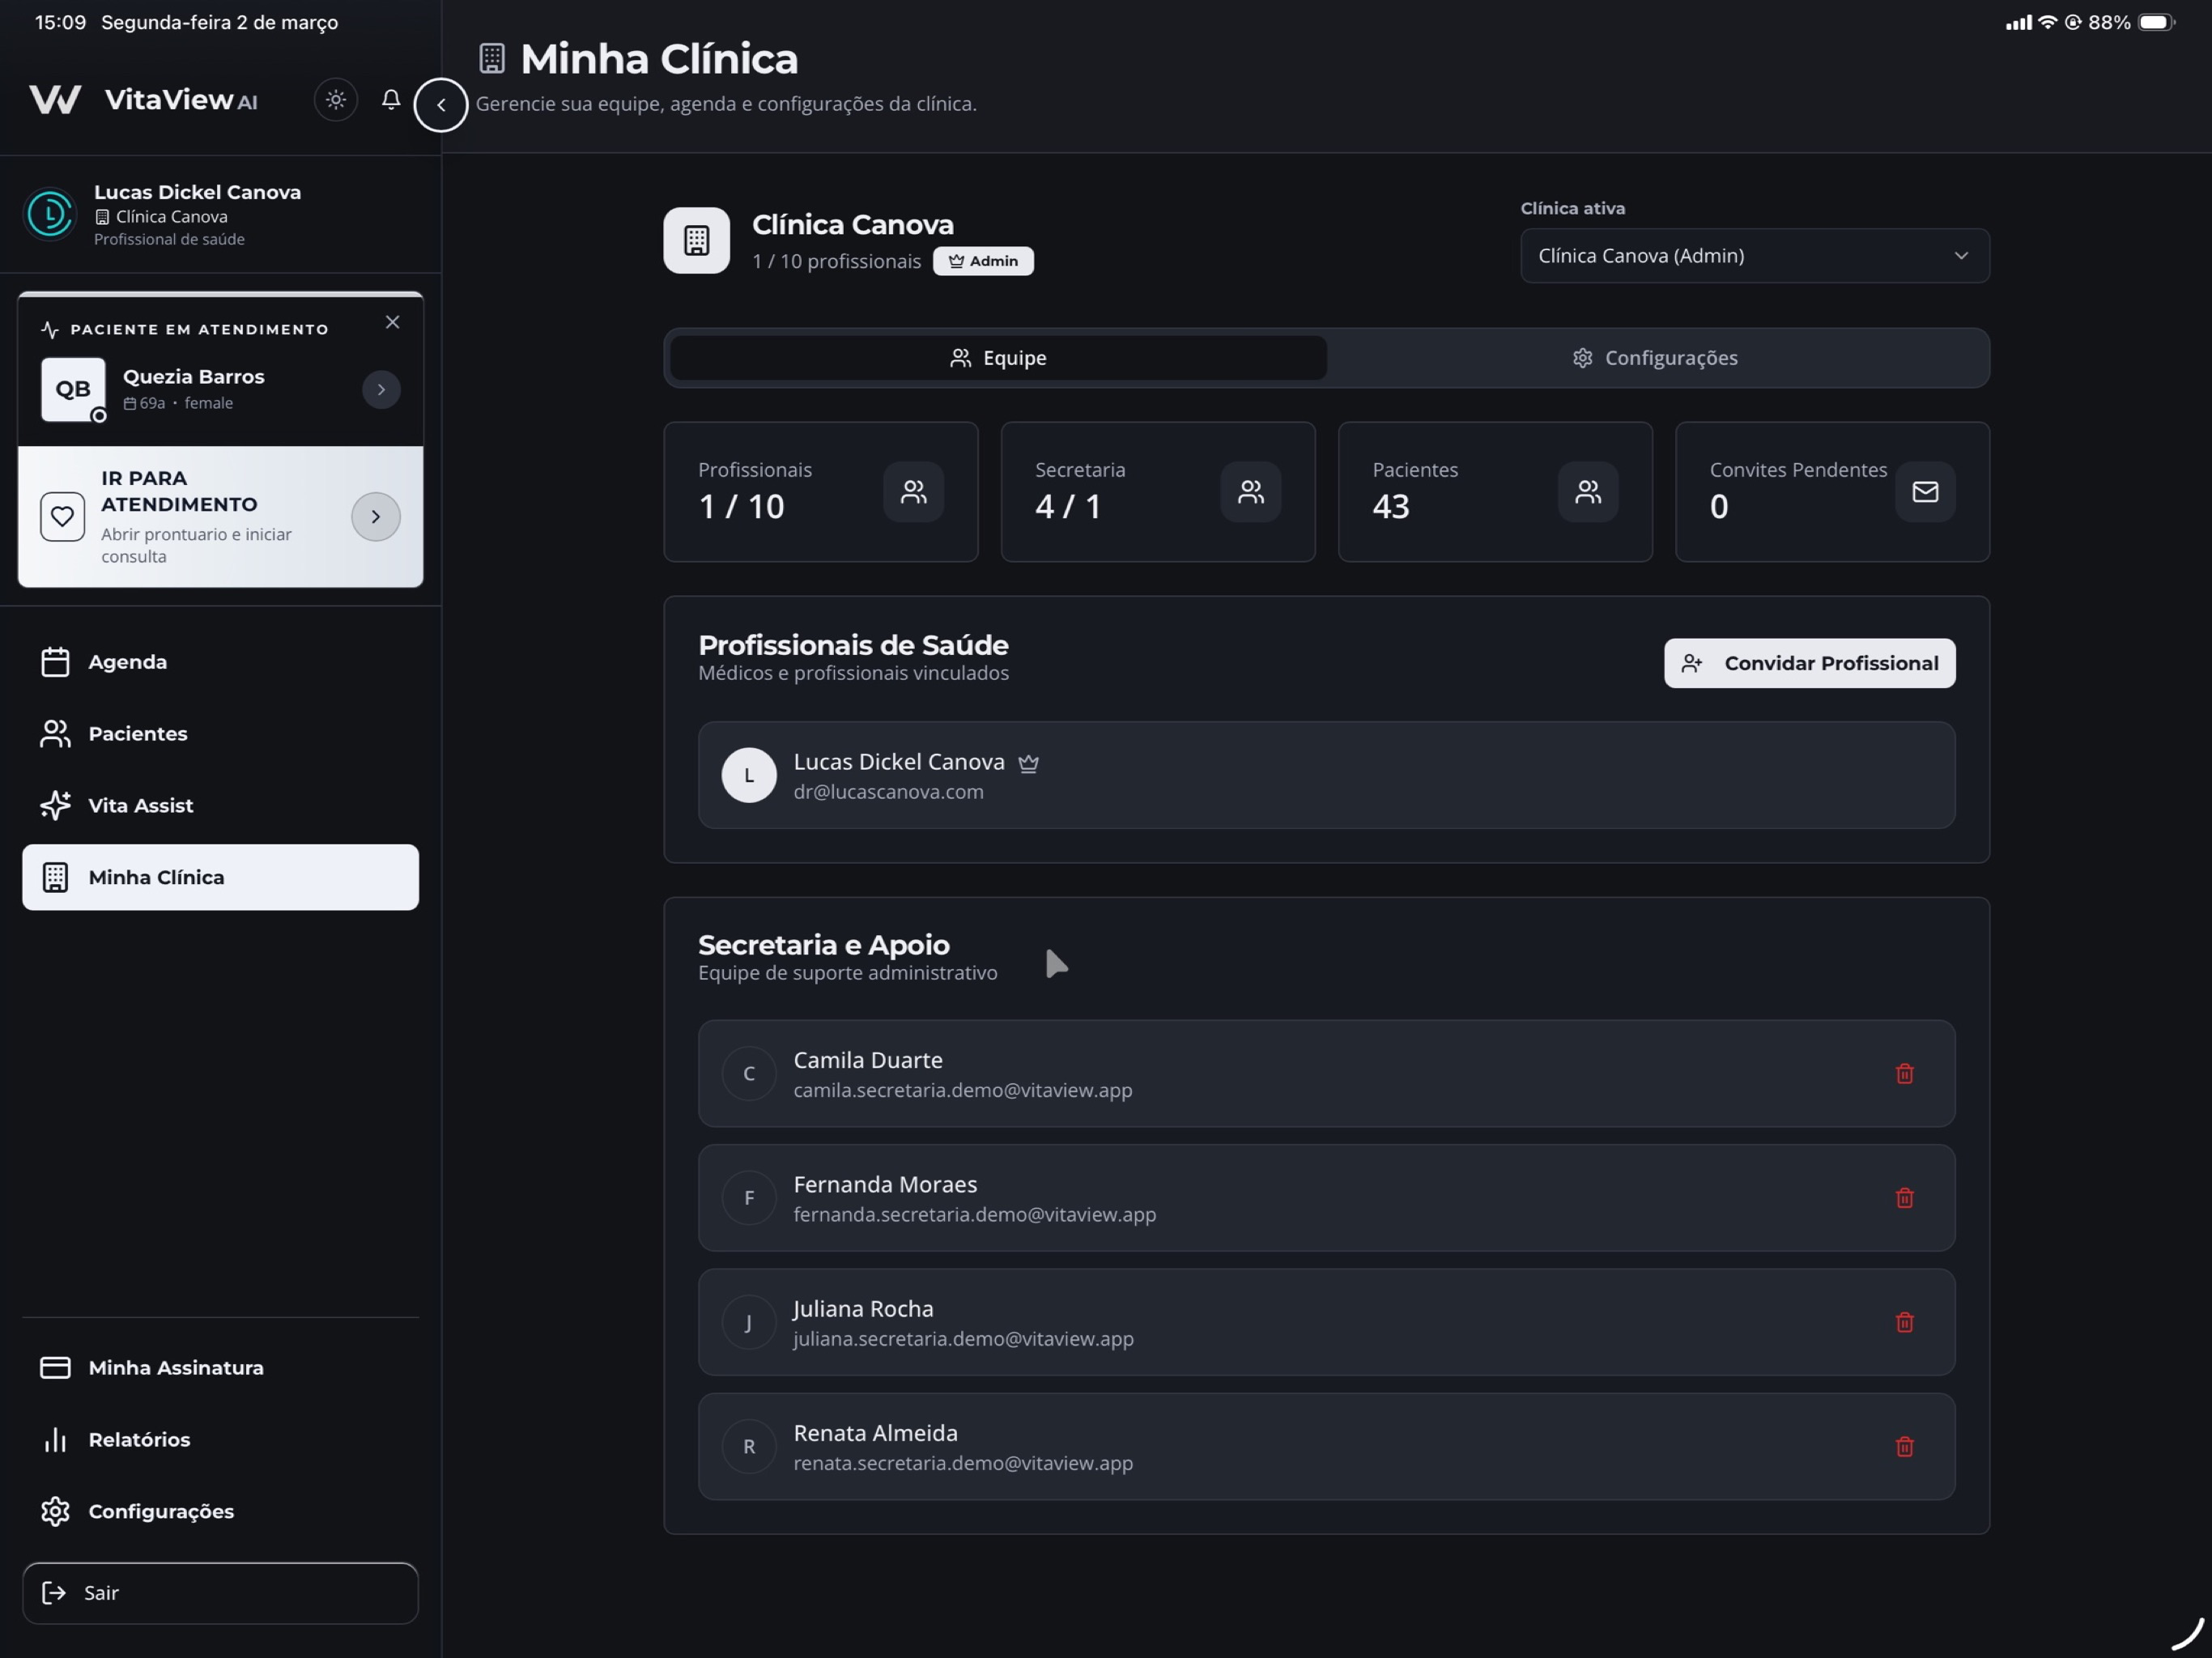Delete Camila Duarte with the trash icon
The height and width of the screenshot is (1658, 2212).
tap(1905, 1074)
